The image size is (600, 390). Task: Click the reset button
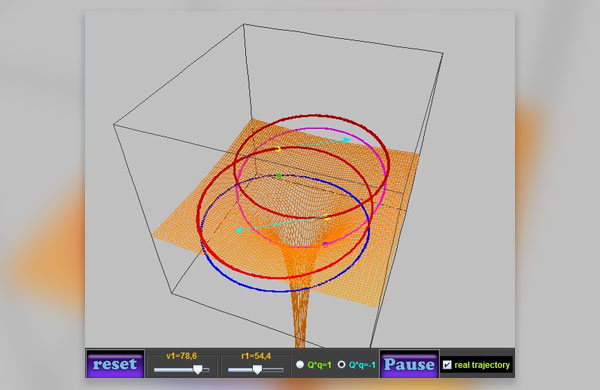pyautogui.click(x=115, y=364)
